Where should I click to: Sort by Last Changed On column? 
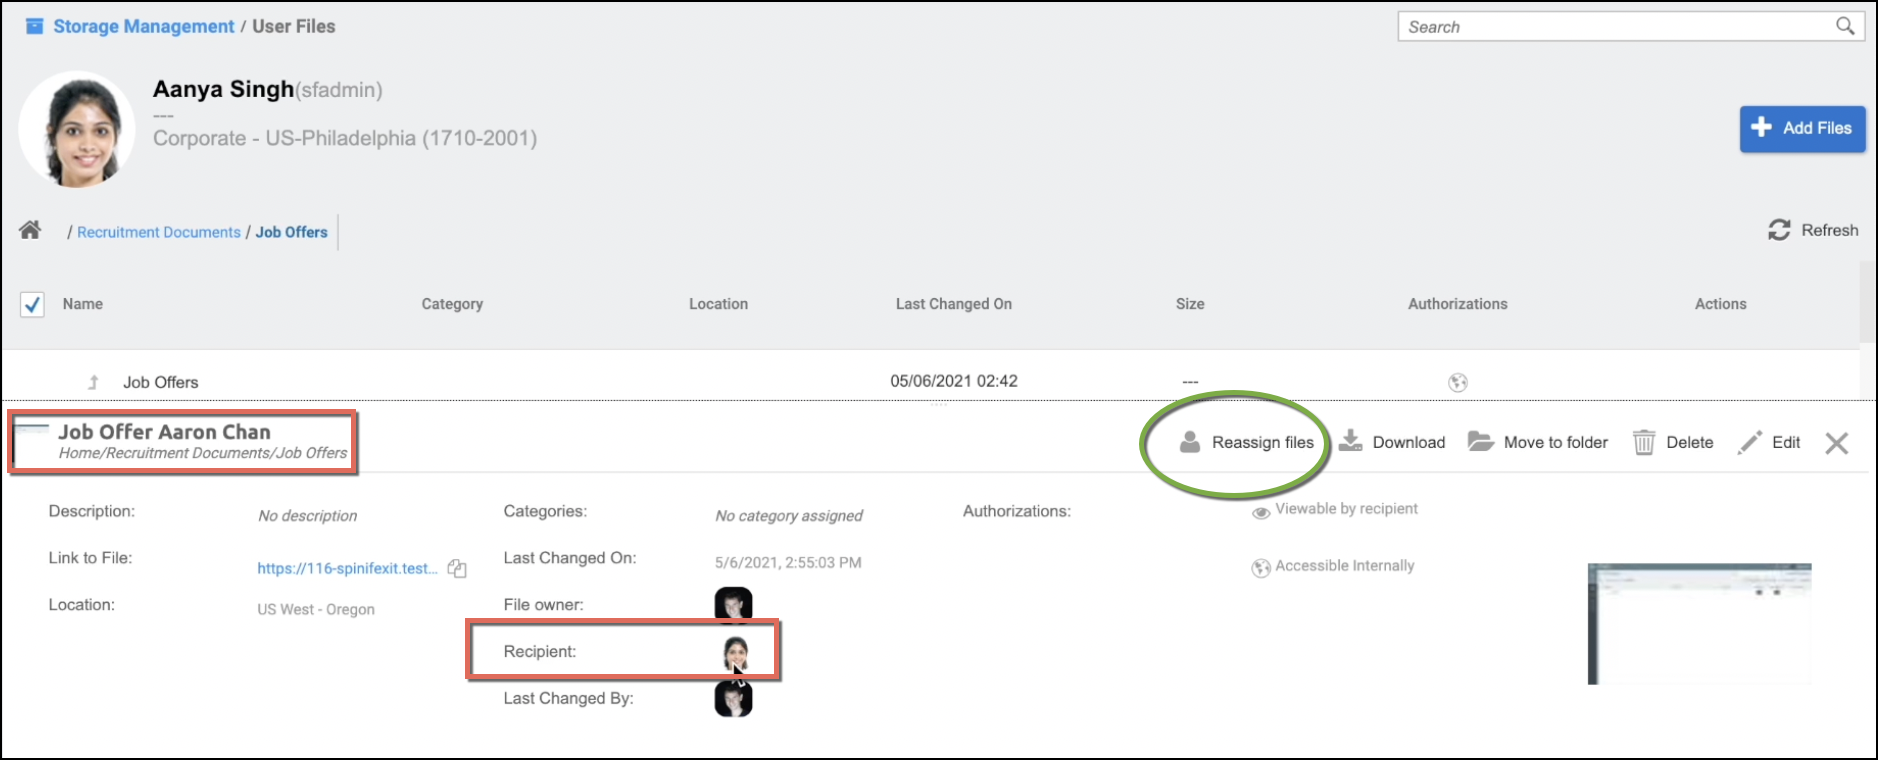(953, 304)
